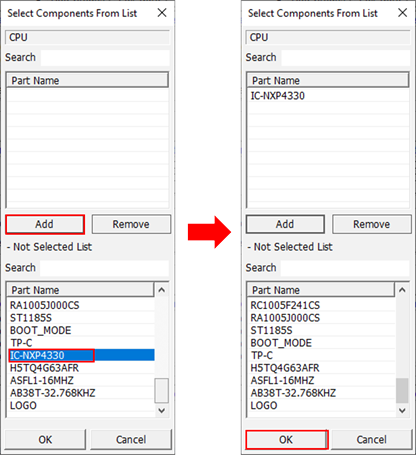The image size is (416, 455).
Task: Select IC-NXP4330 in right dialog's selected list
Action: point(329,96)
